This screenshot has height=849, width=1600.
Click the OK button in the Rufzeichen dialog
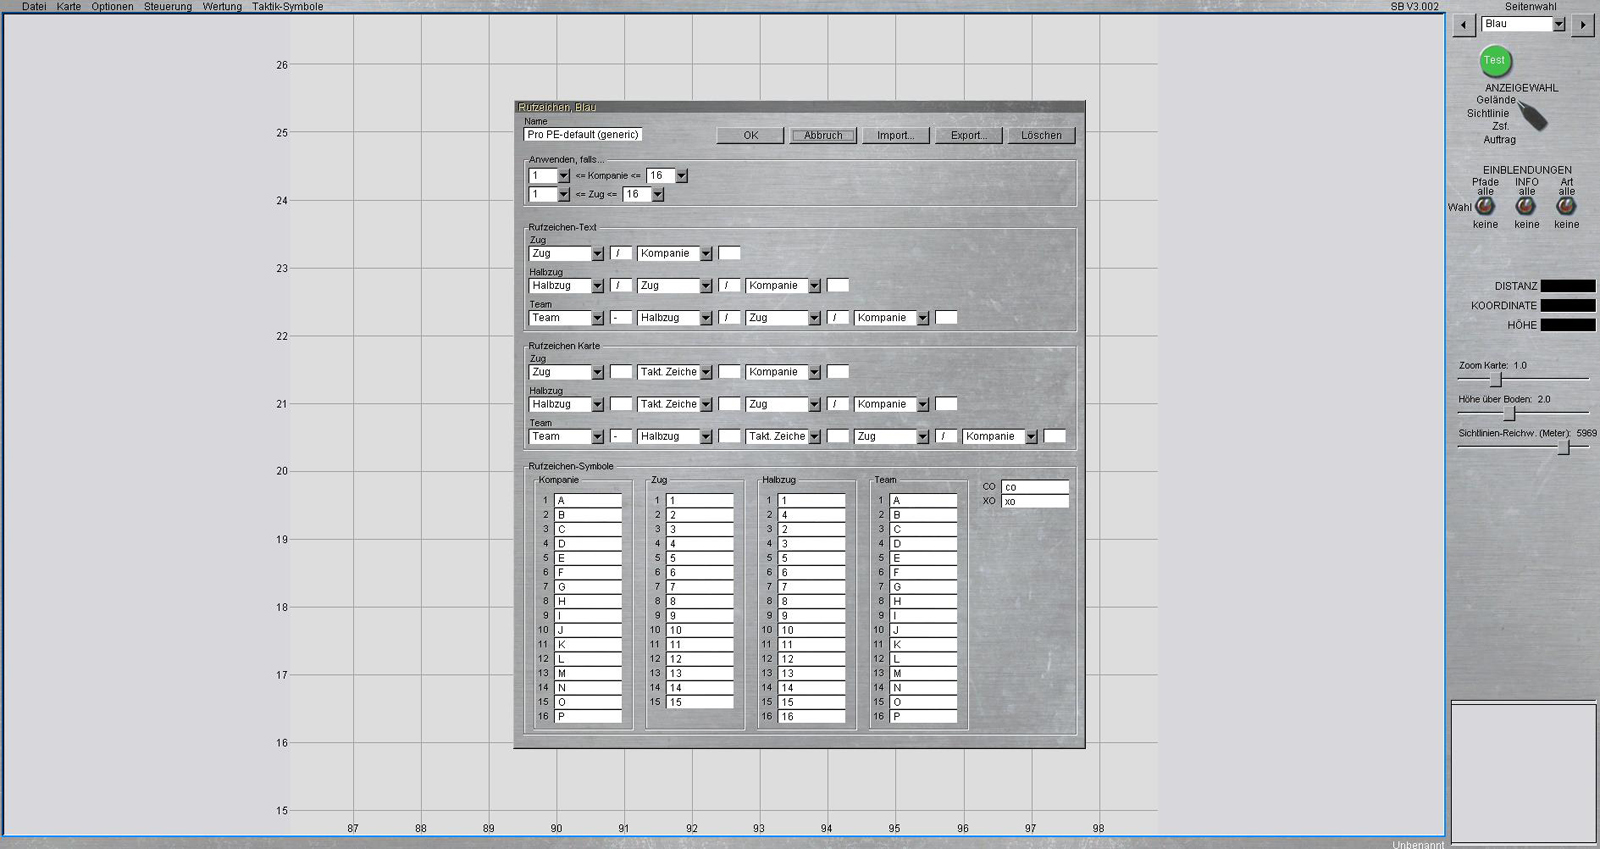coord(750,135)
